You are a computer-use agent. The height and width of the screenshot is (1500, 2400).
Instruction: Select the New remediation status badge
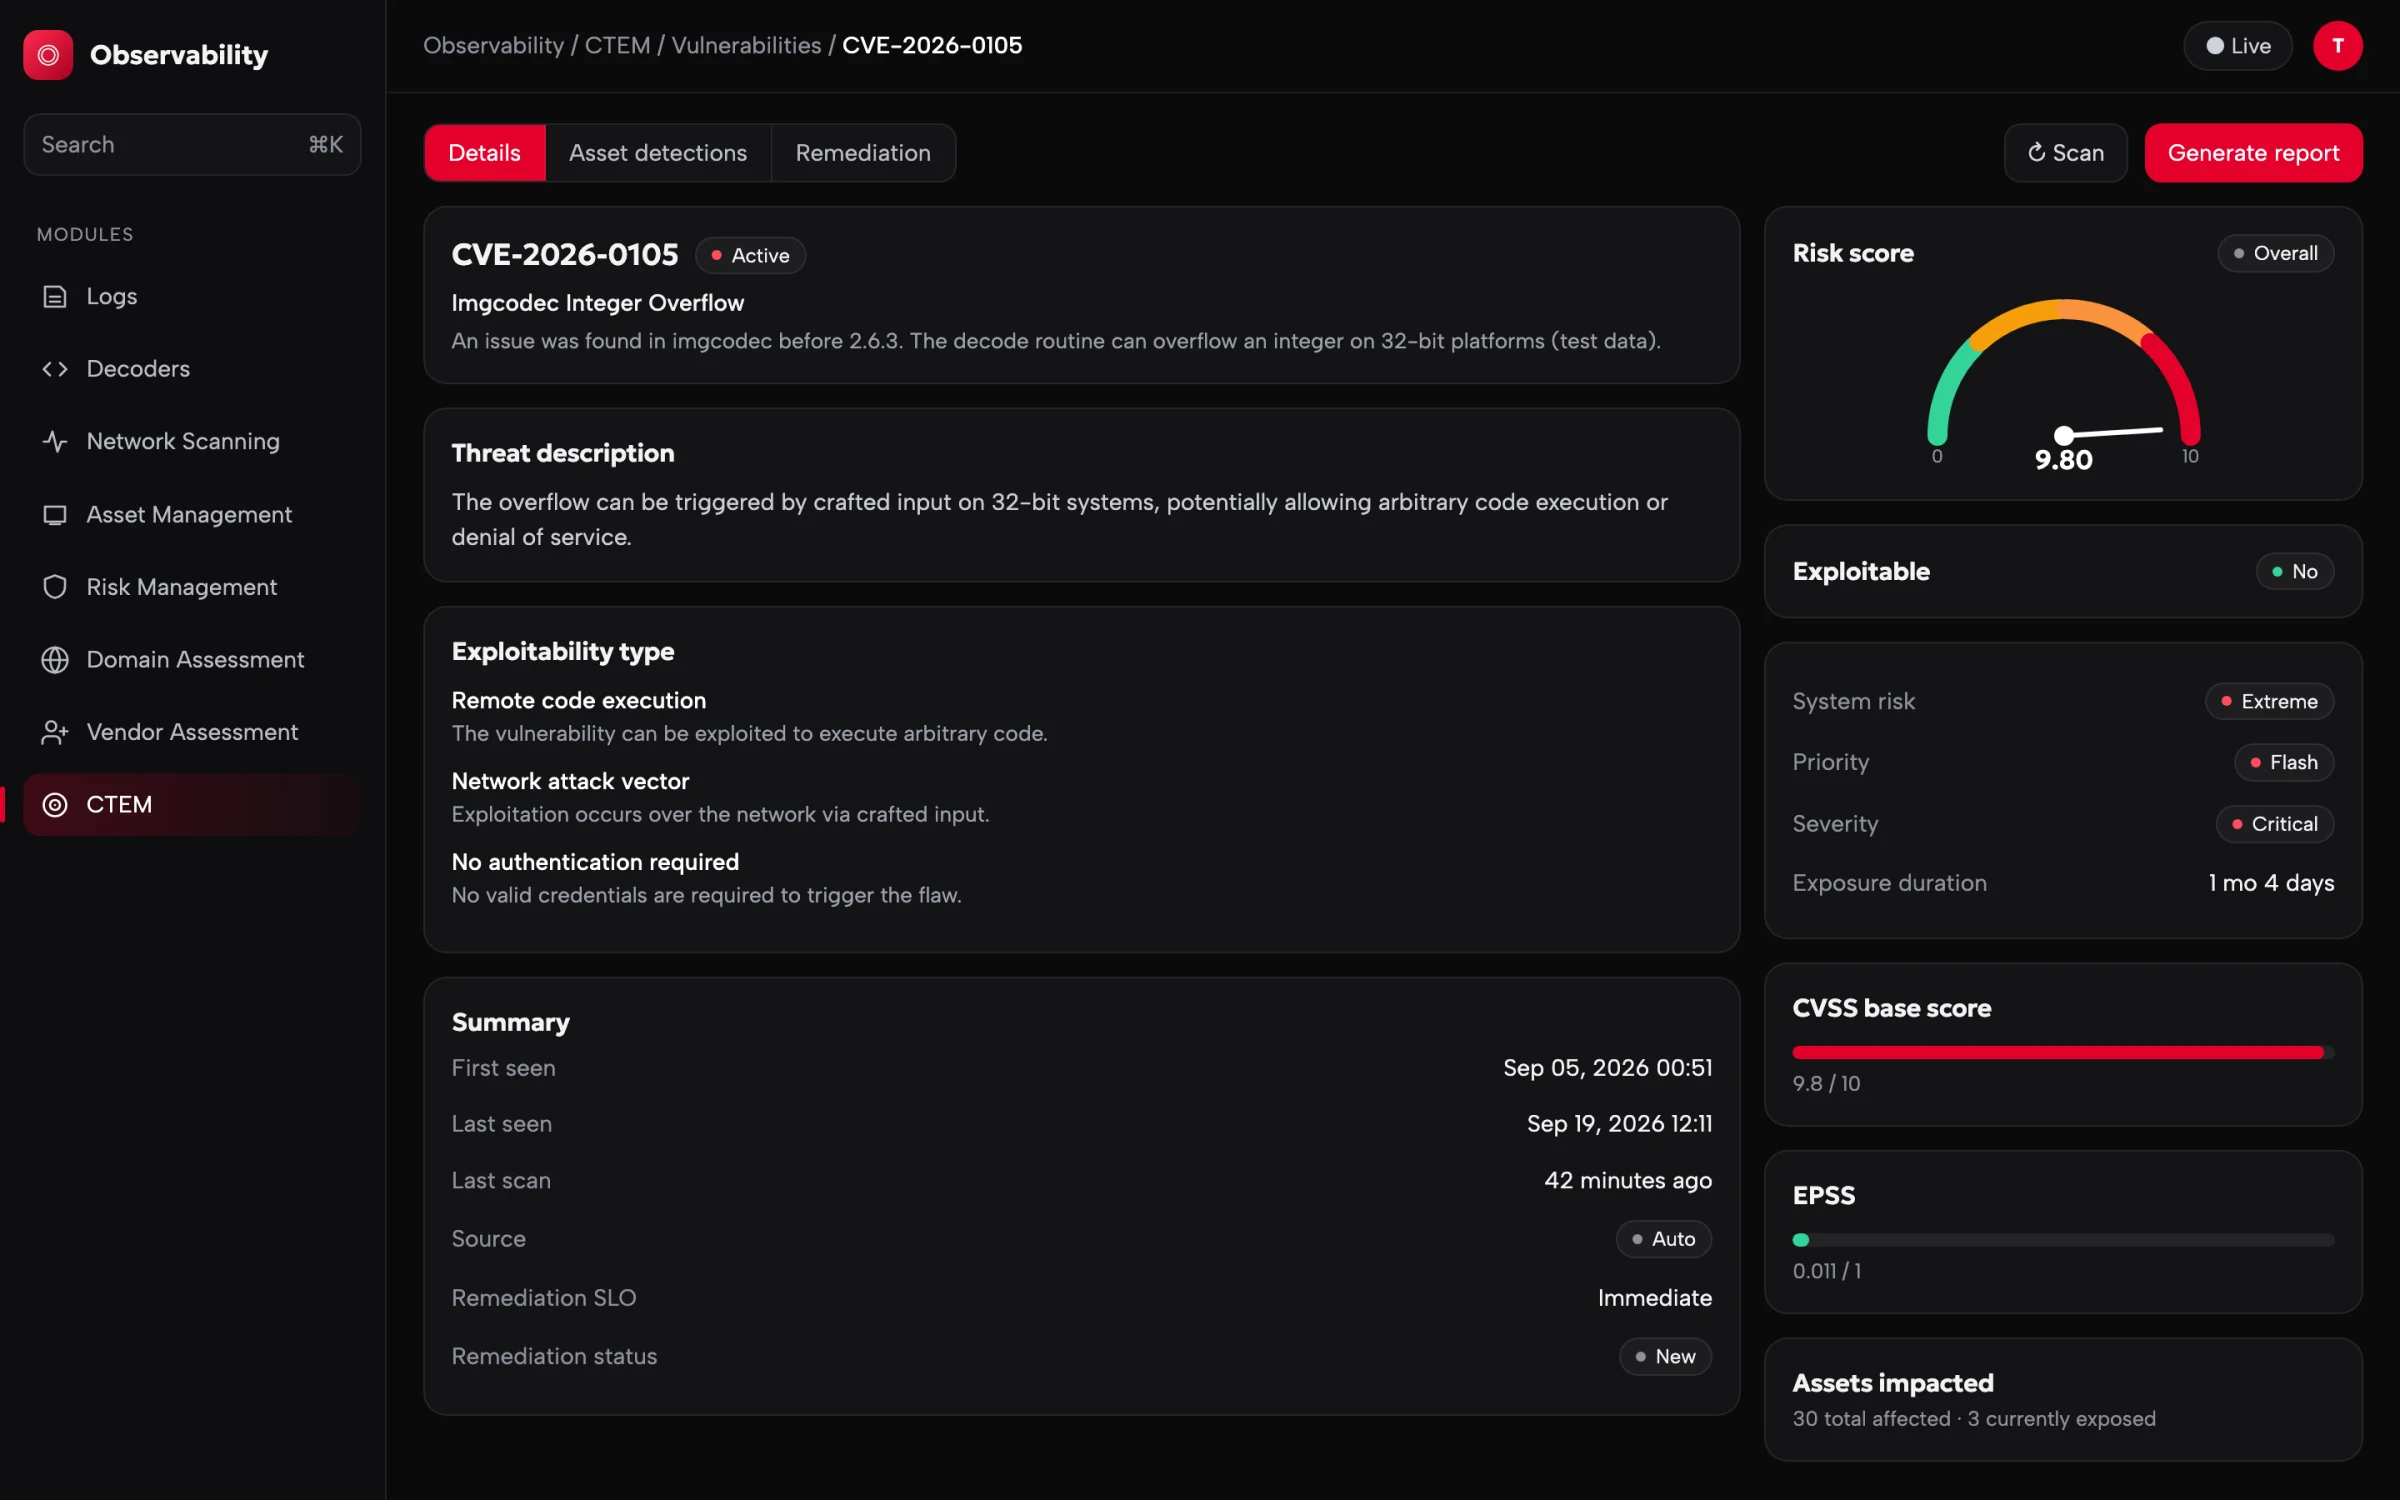(1665, 1357)
